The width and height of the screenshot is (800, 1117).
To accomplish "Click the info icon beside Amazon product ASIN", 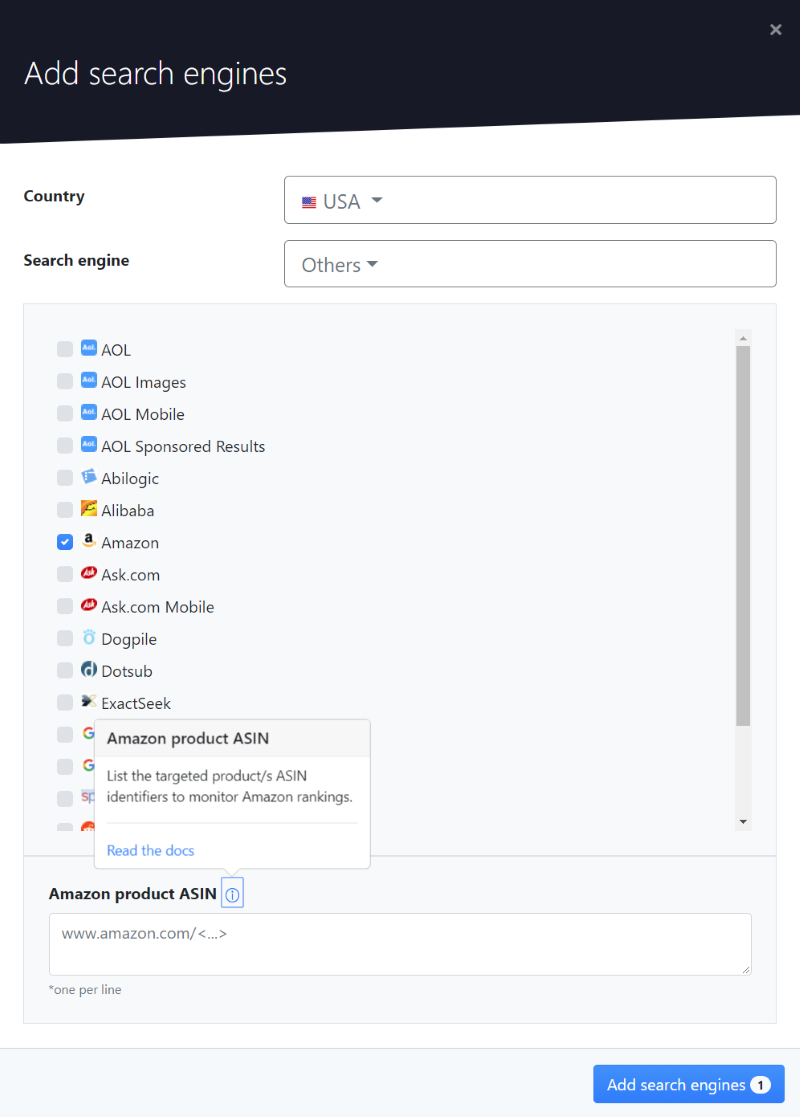I will click(x=232, y=894).
